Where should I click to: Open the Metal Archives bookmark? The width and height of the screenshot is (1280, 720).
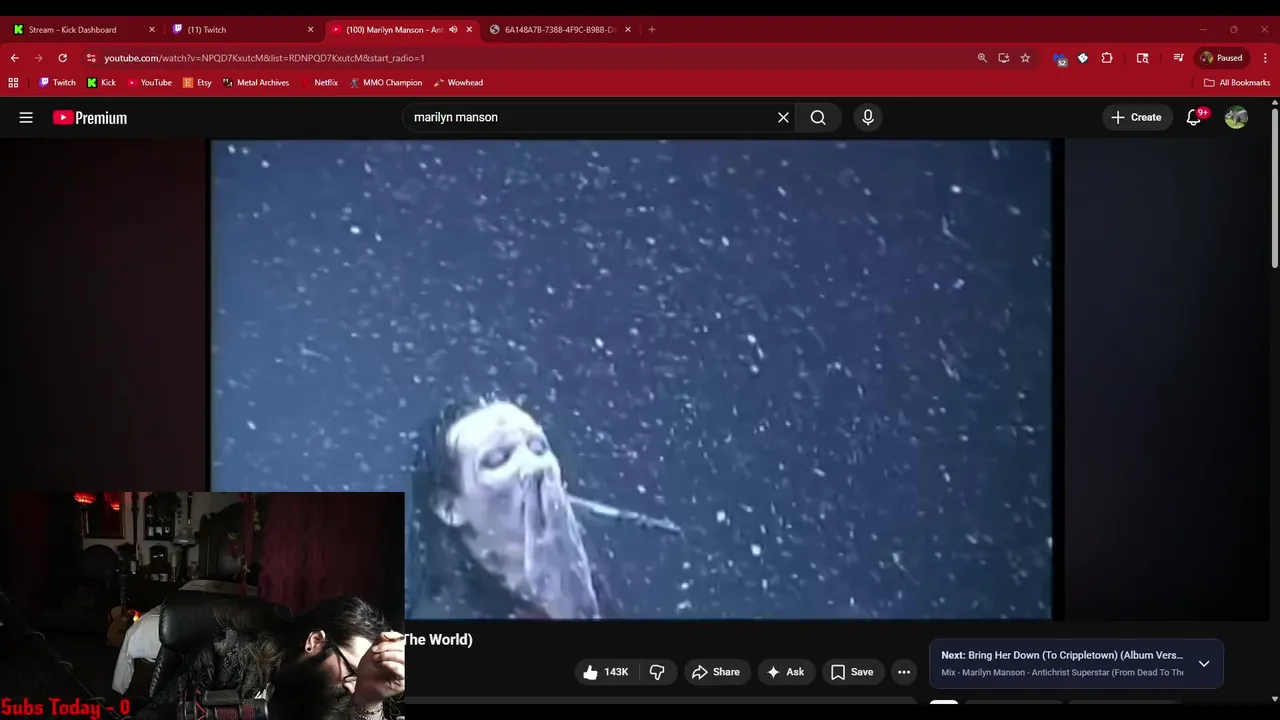(256, 83)
